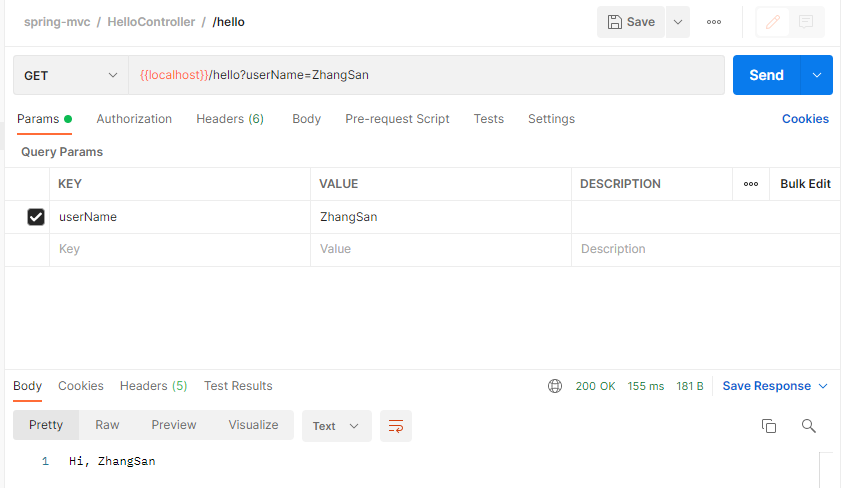The width and height of the screenshot is (856, 488).
Task: Expand the Save Response chevron
Action: pos(823,386)
